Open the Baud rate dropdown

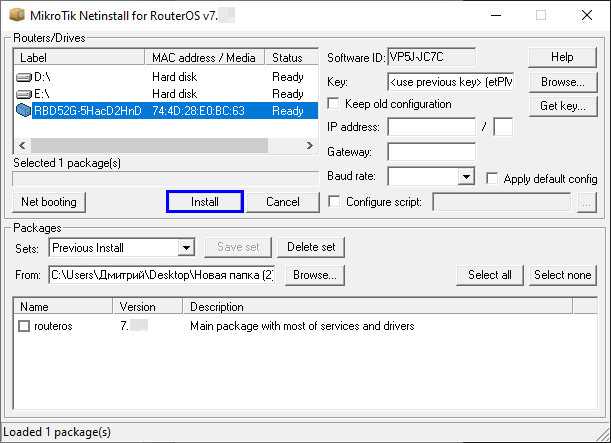coord(466,177)
